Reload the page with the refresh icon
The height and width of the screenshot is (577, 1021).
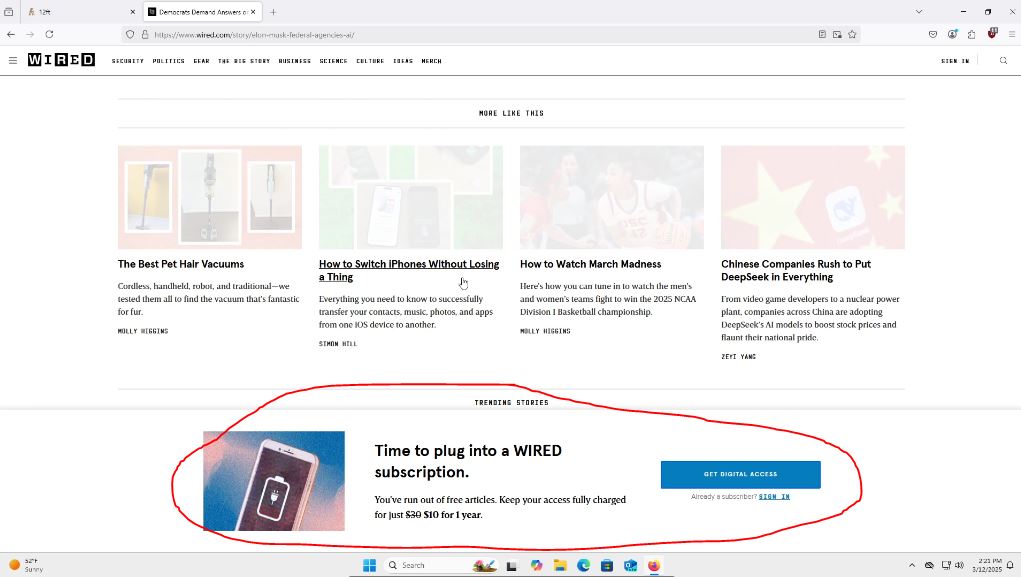click(x=49, y=35)
